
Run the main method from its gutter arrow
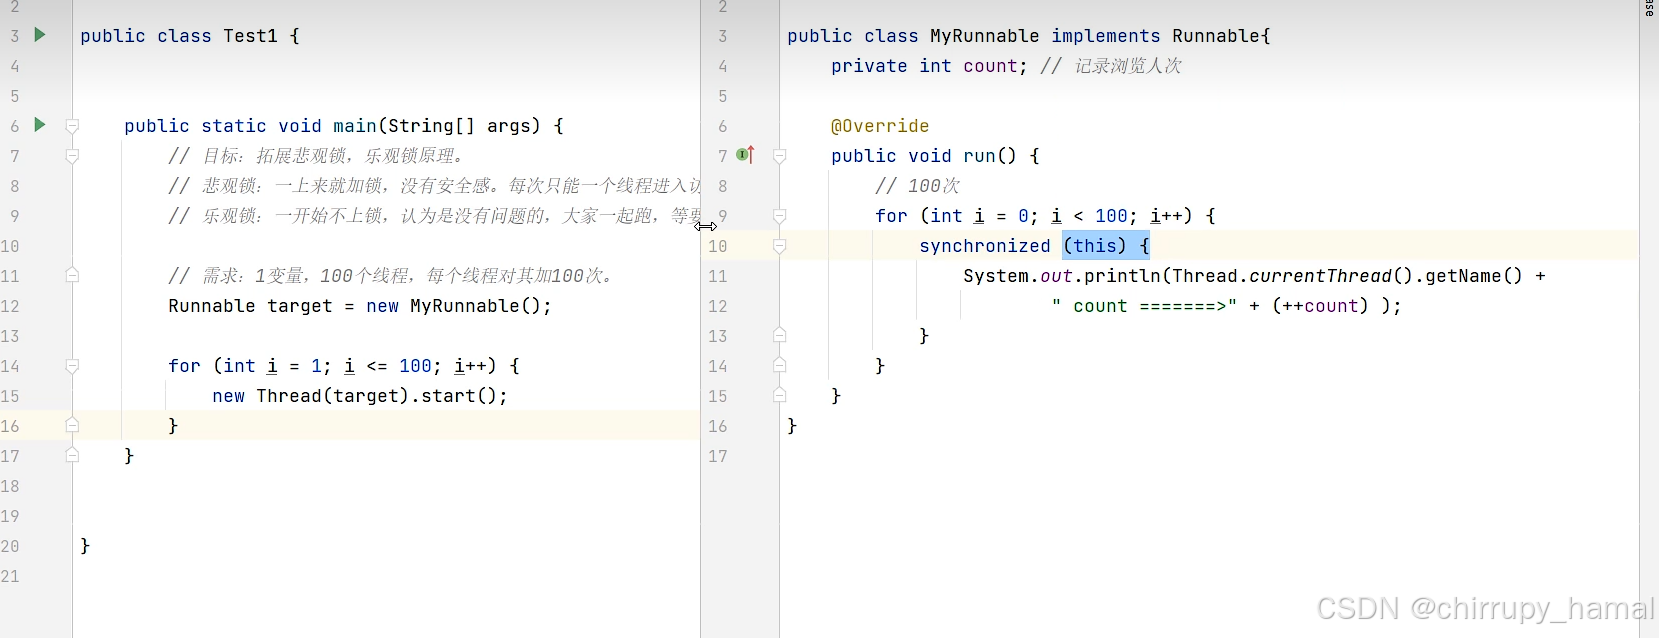click(40, 125)
